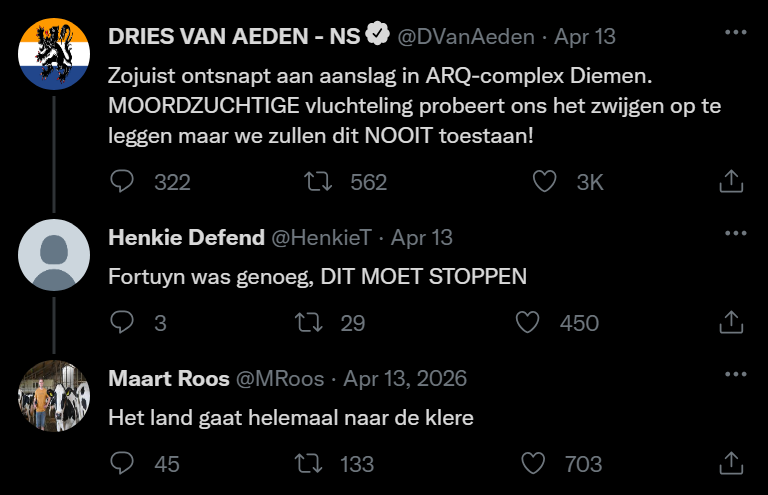This screenshot has width=768, height=495.
Task: Open Dries Van Aeden's flag lion avatar
Action: click(54, 53)
